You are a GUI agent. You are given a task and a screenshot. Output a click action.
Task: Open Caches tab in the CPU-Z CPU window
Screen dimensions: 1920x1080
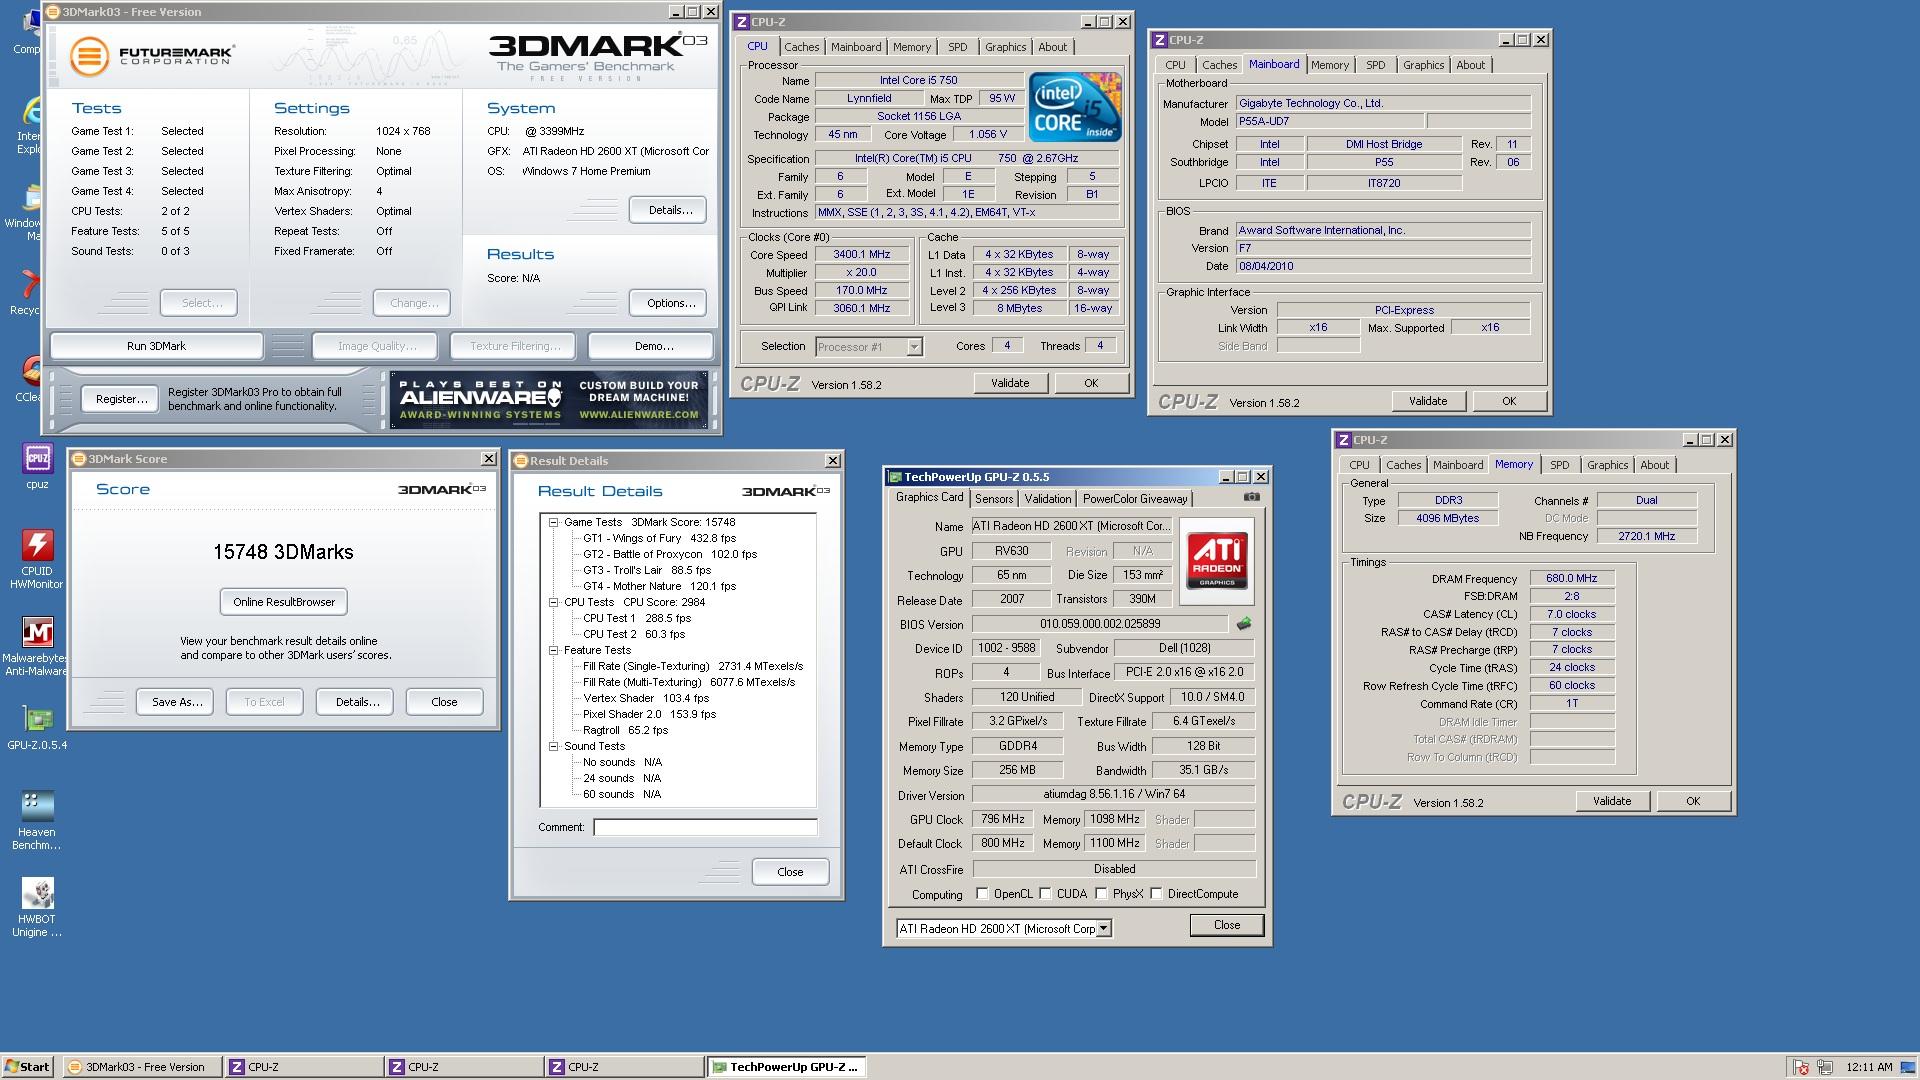click(x=801, y=47)
